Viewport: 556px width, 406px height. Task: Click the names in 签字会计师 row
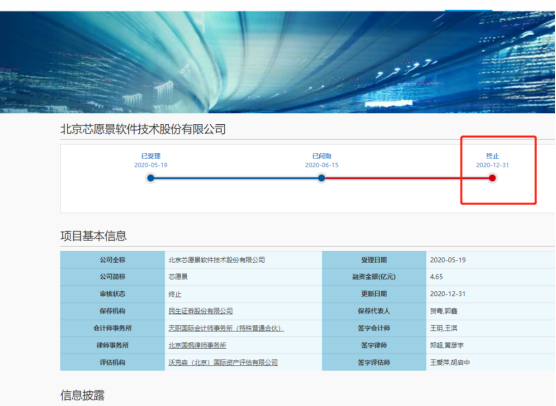point(444,328)
